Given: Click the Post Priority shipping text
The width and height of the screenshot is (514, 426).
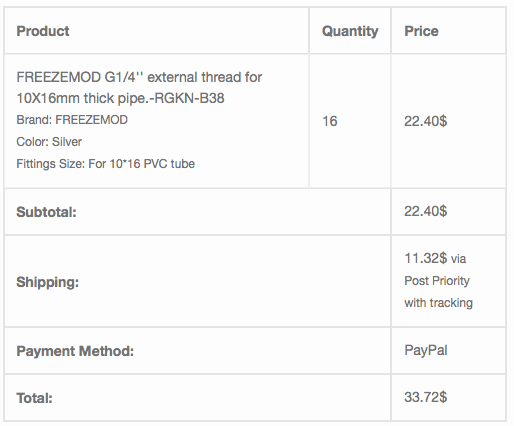Looking at the screenshot, I should [437, 281].
